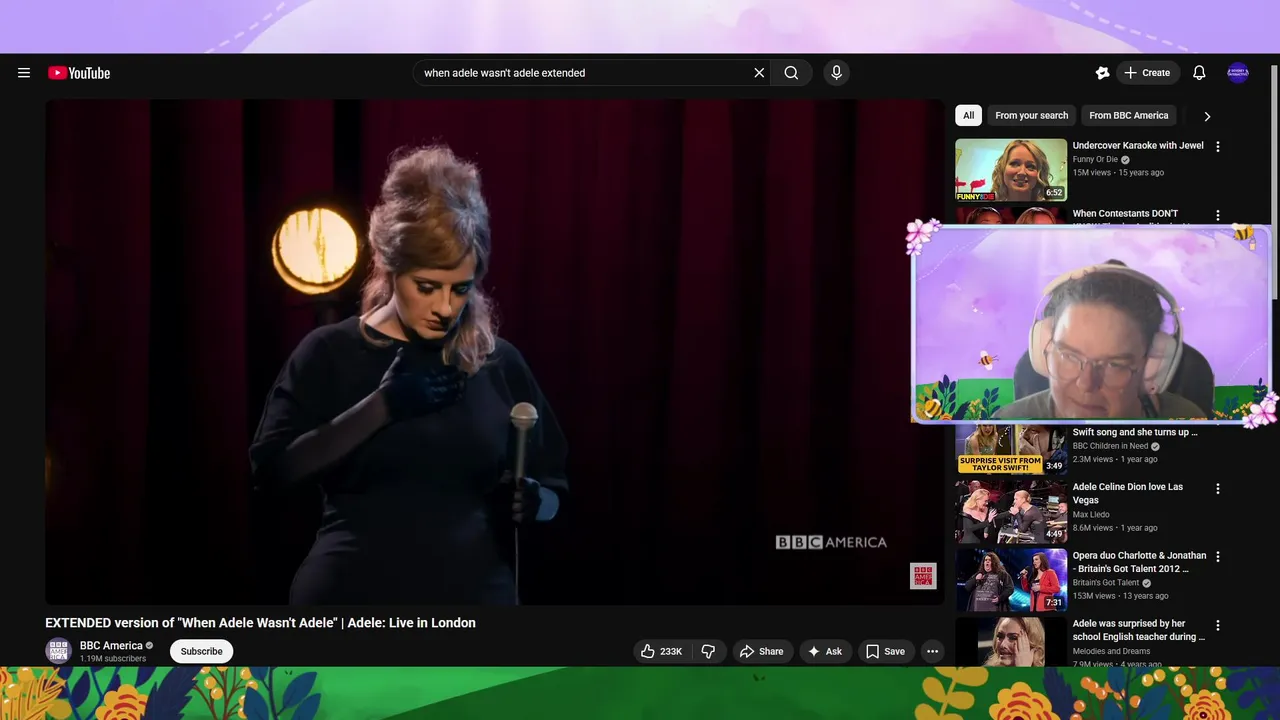The width and height of the screenshot is (1280, 720).
Task: Open BBC America channel avatar
Action: [59, 651]
